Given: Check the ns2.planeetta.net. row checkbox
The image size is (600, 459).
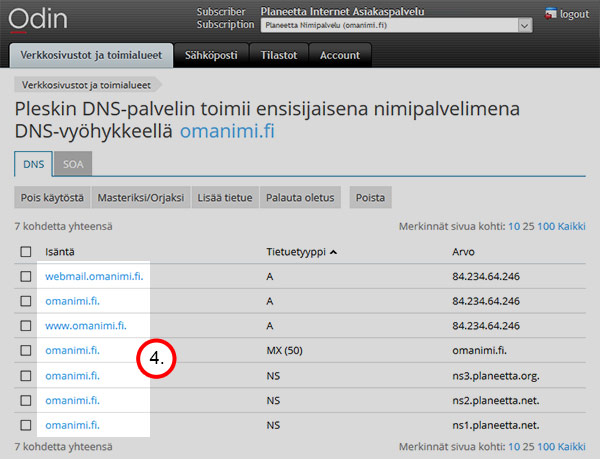Looking at the screenshot, I should tap(26, 400).
